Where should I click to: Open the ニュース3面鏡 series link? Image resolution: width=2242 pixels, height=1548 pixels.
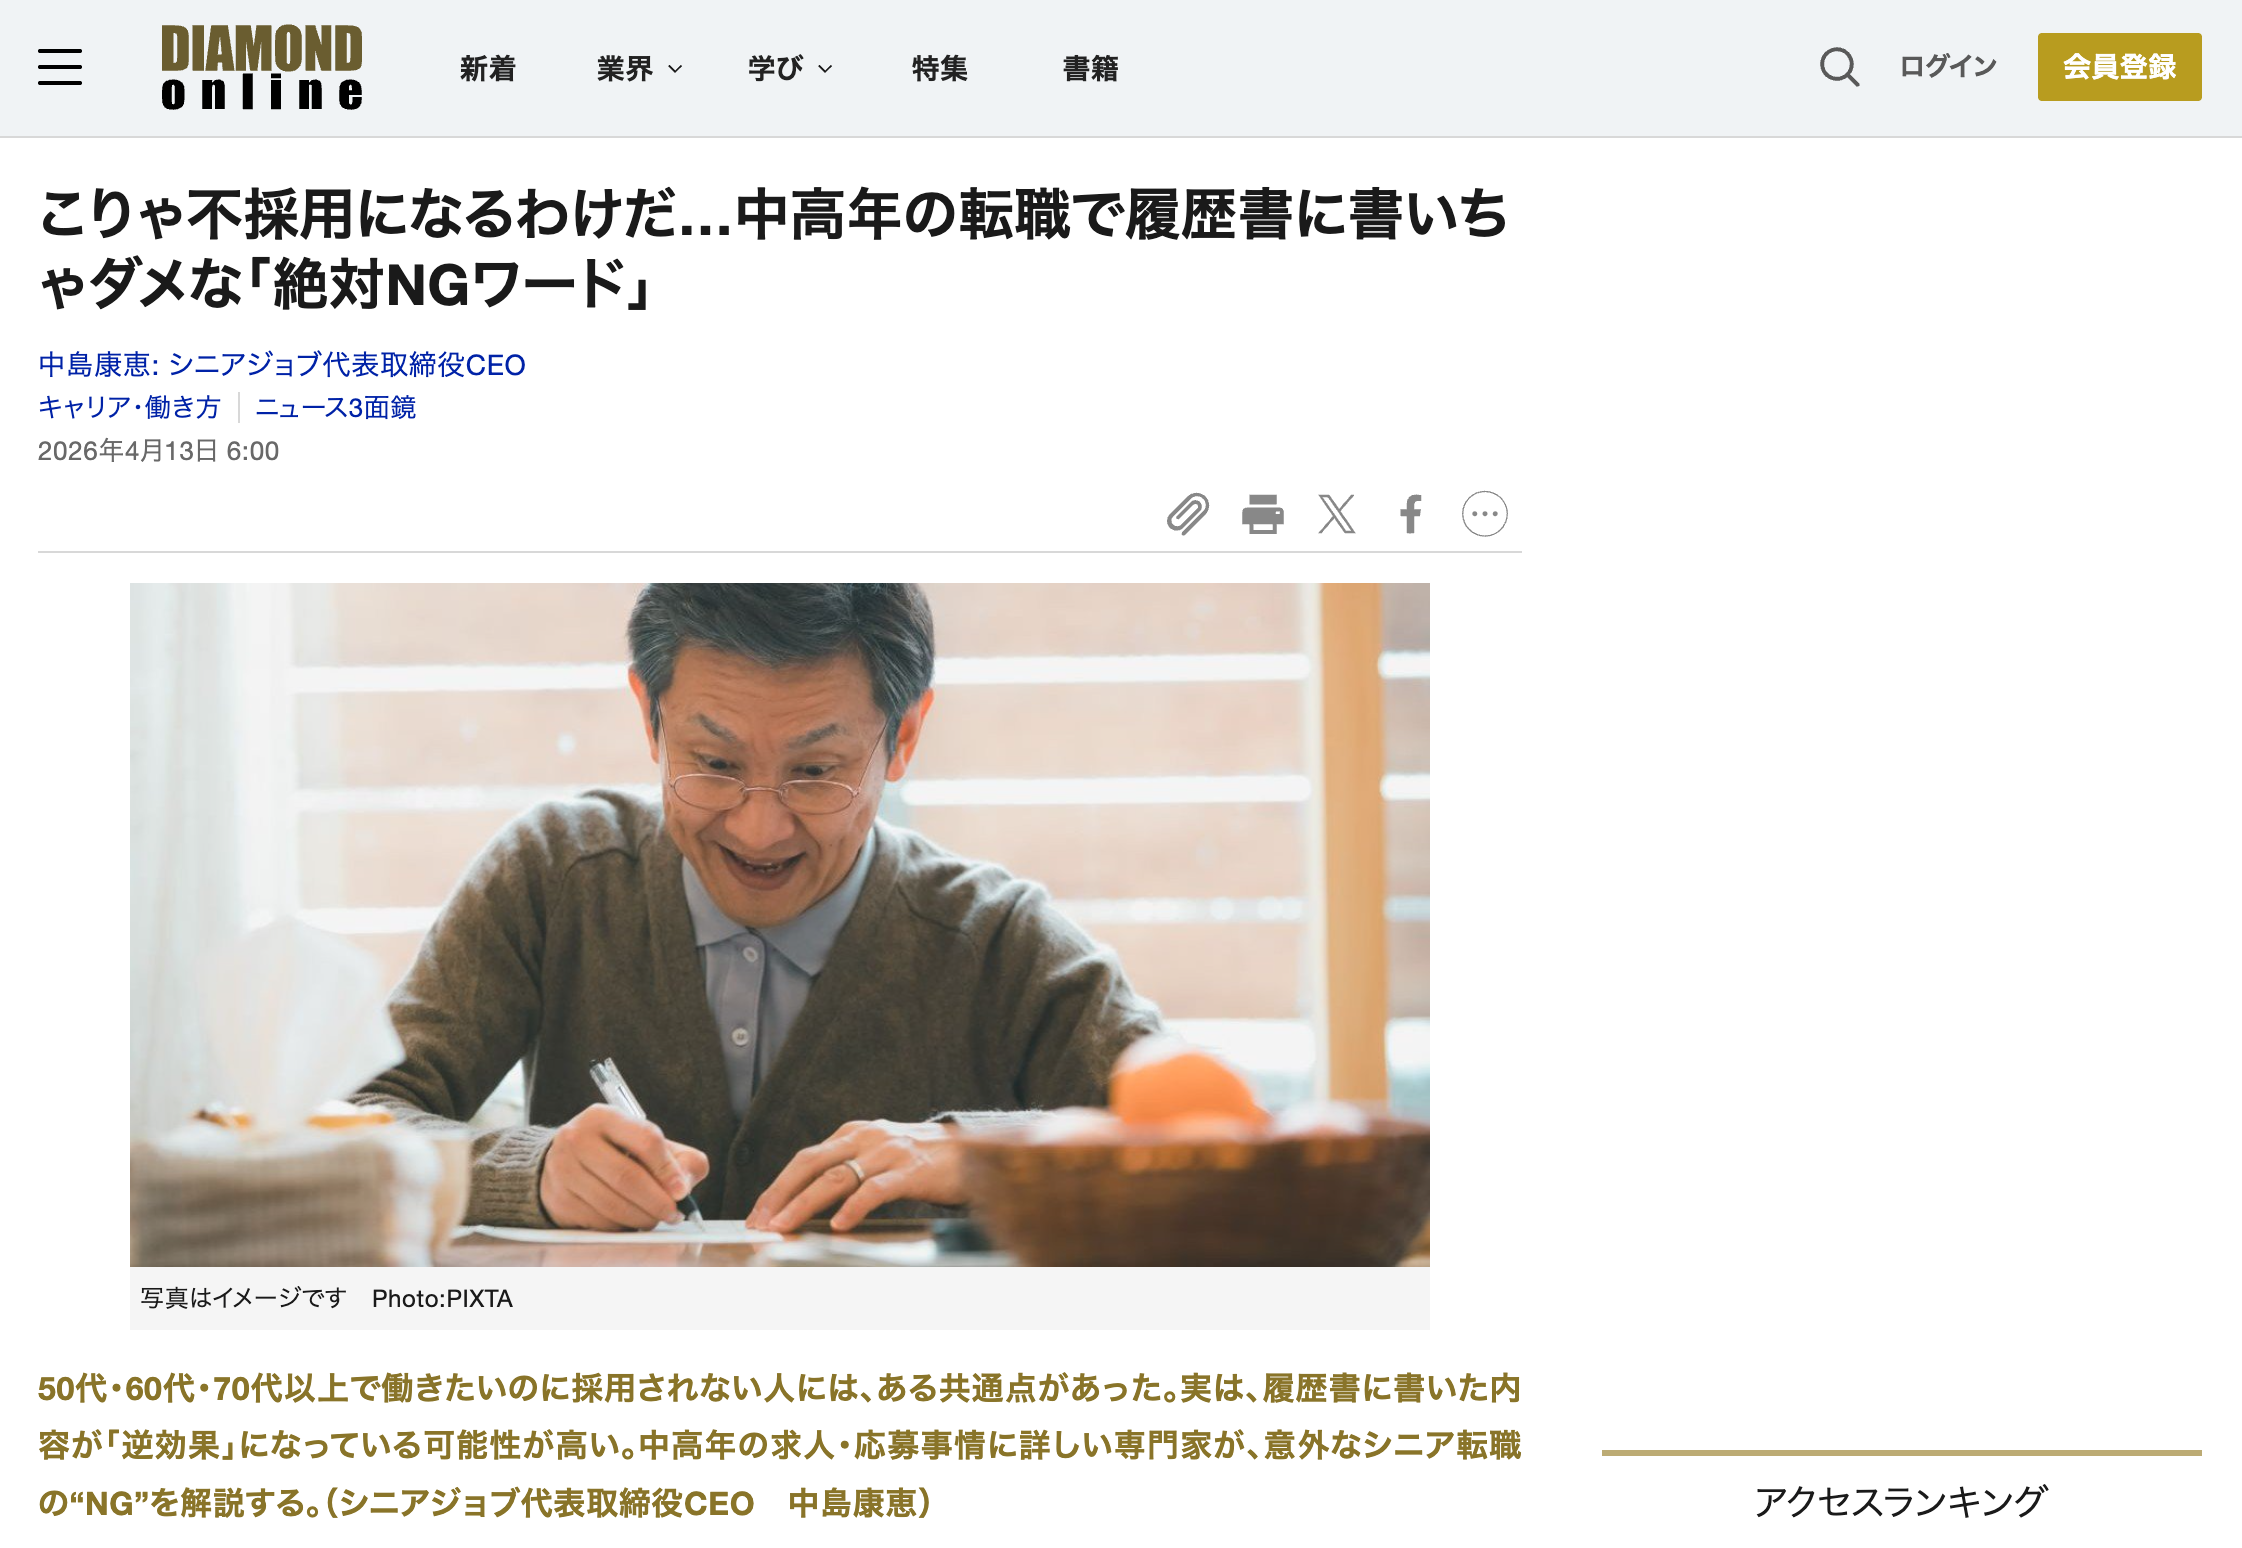pyautogui.click(x=336, y=407)
